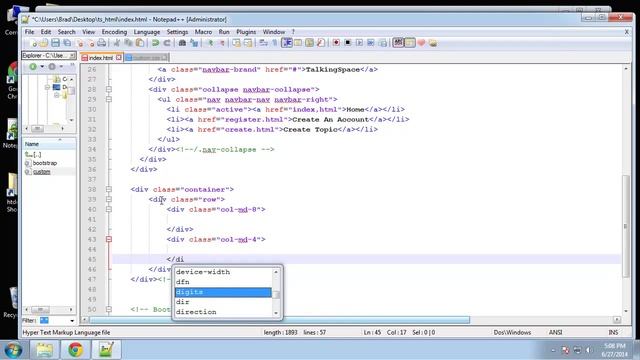Close the Explorer panel
This screenshot has width=640, height=360.
72,56
